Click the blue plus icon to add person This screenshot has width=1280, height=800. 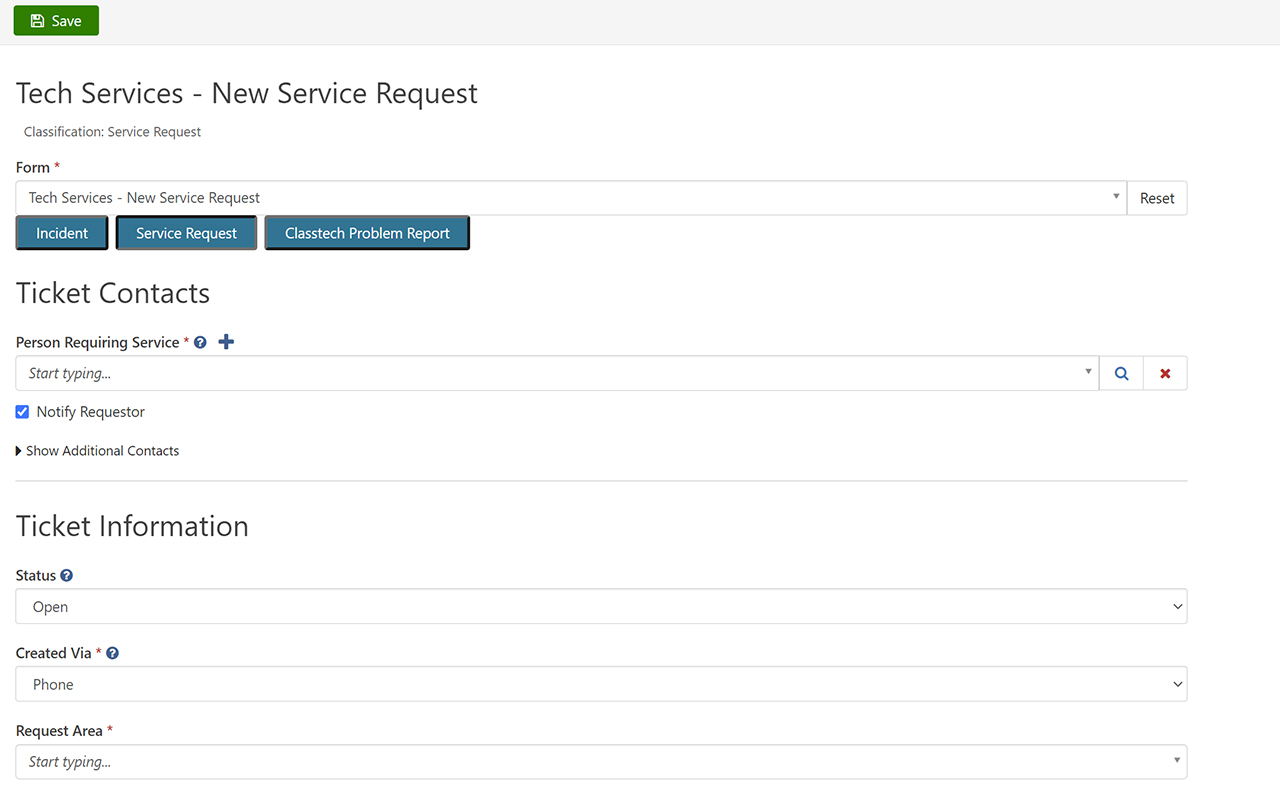(x=226, y=342)
